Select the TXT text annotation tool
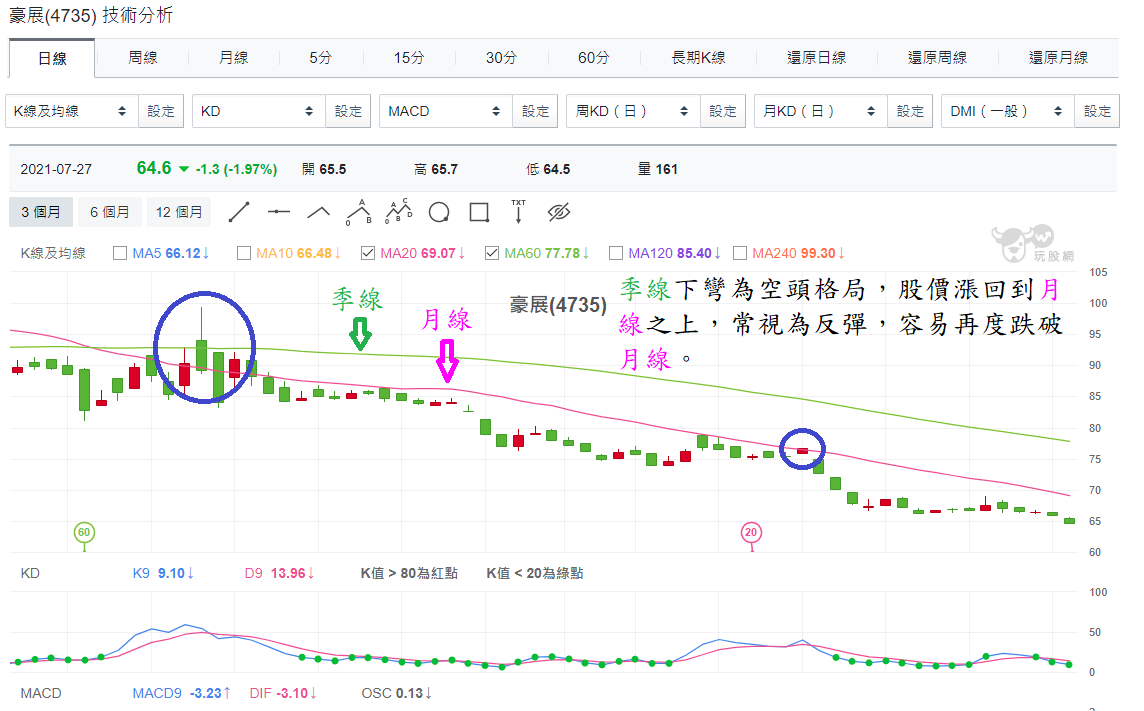 (x=519, y=212)
